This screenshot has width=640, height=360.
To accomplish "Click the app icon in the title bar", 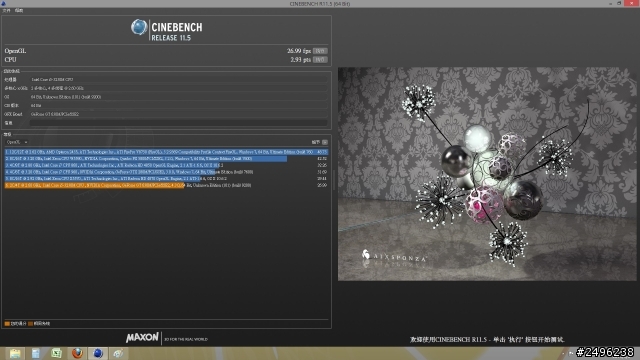I will pos(3,3).
